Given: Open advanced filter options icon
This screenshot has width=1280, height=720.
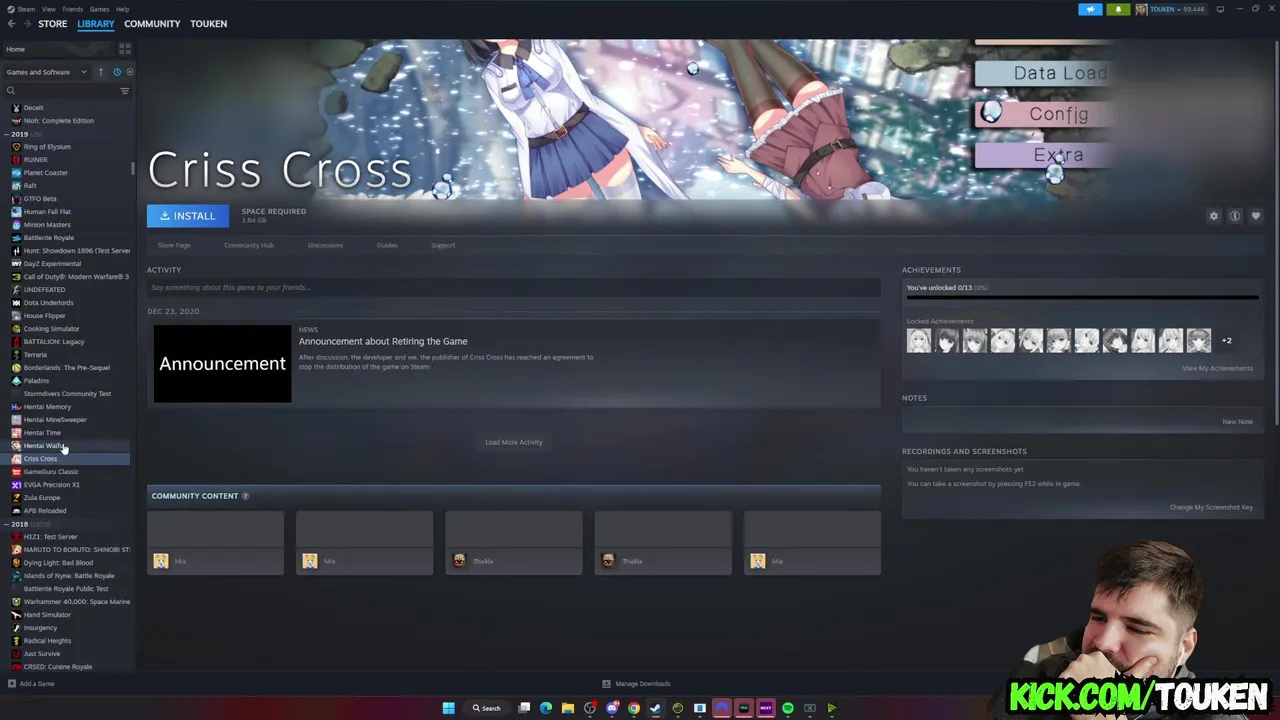Looking at the screenshot, I should click(125, 91).
